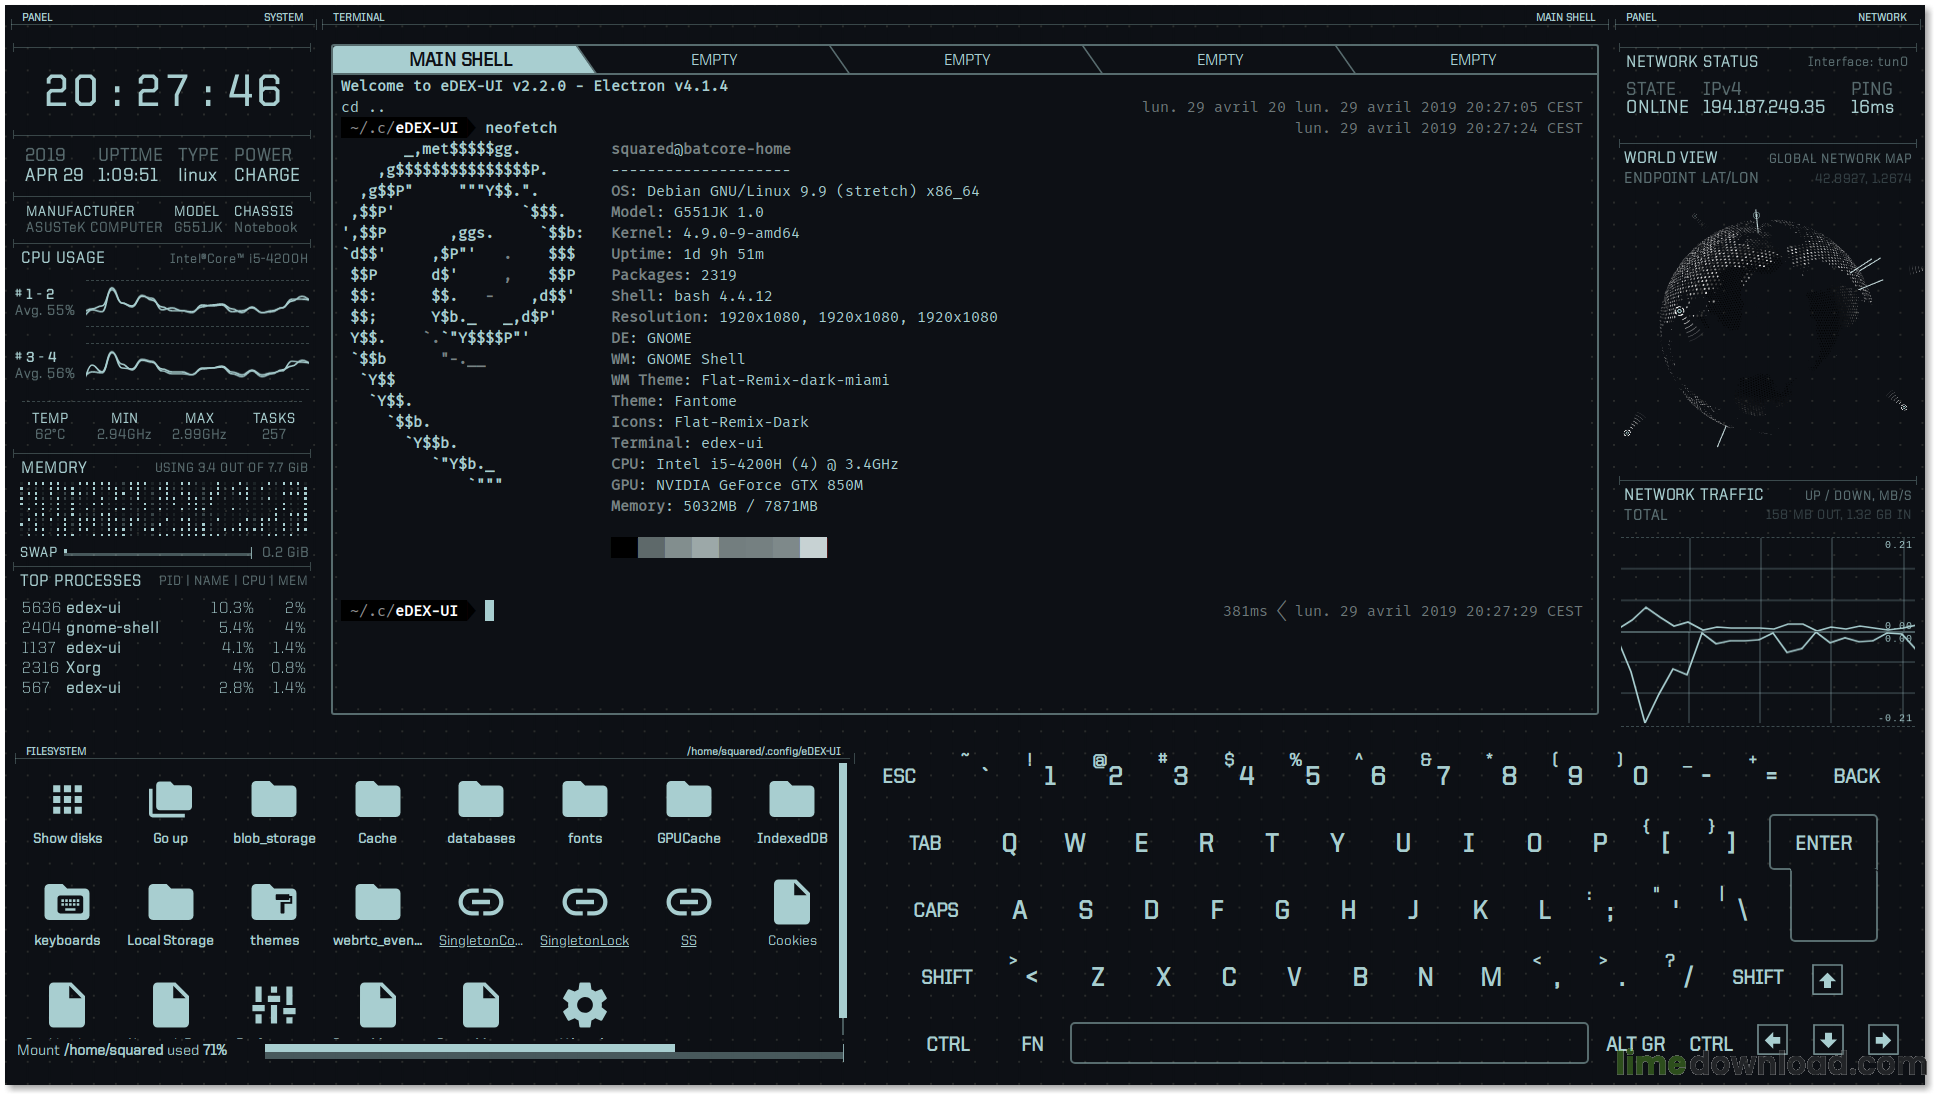Open the SingletonLock symlink

coord(584,903)
